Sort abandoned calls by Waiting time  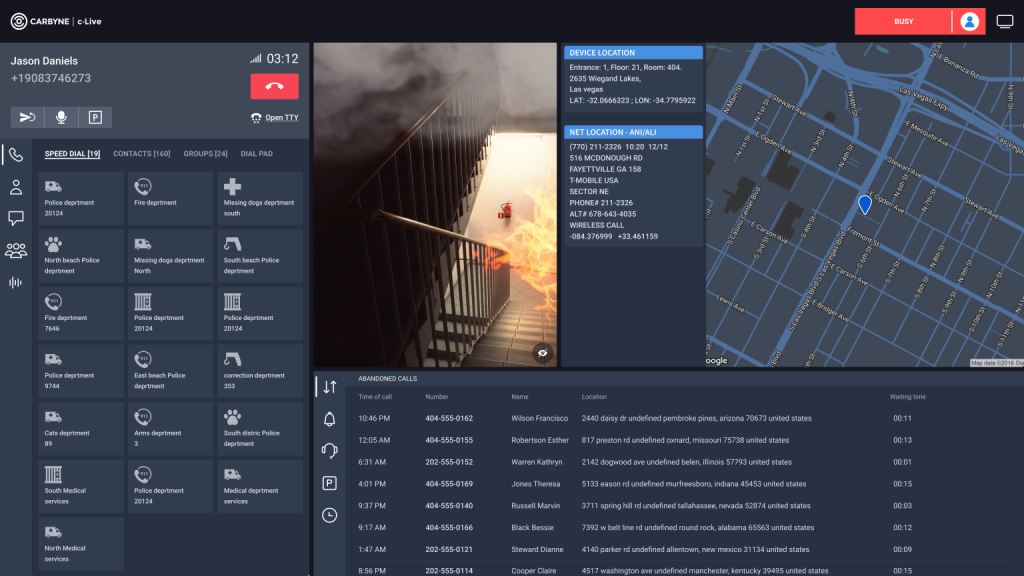pos(908,397)
